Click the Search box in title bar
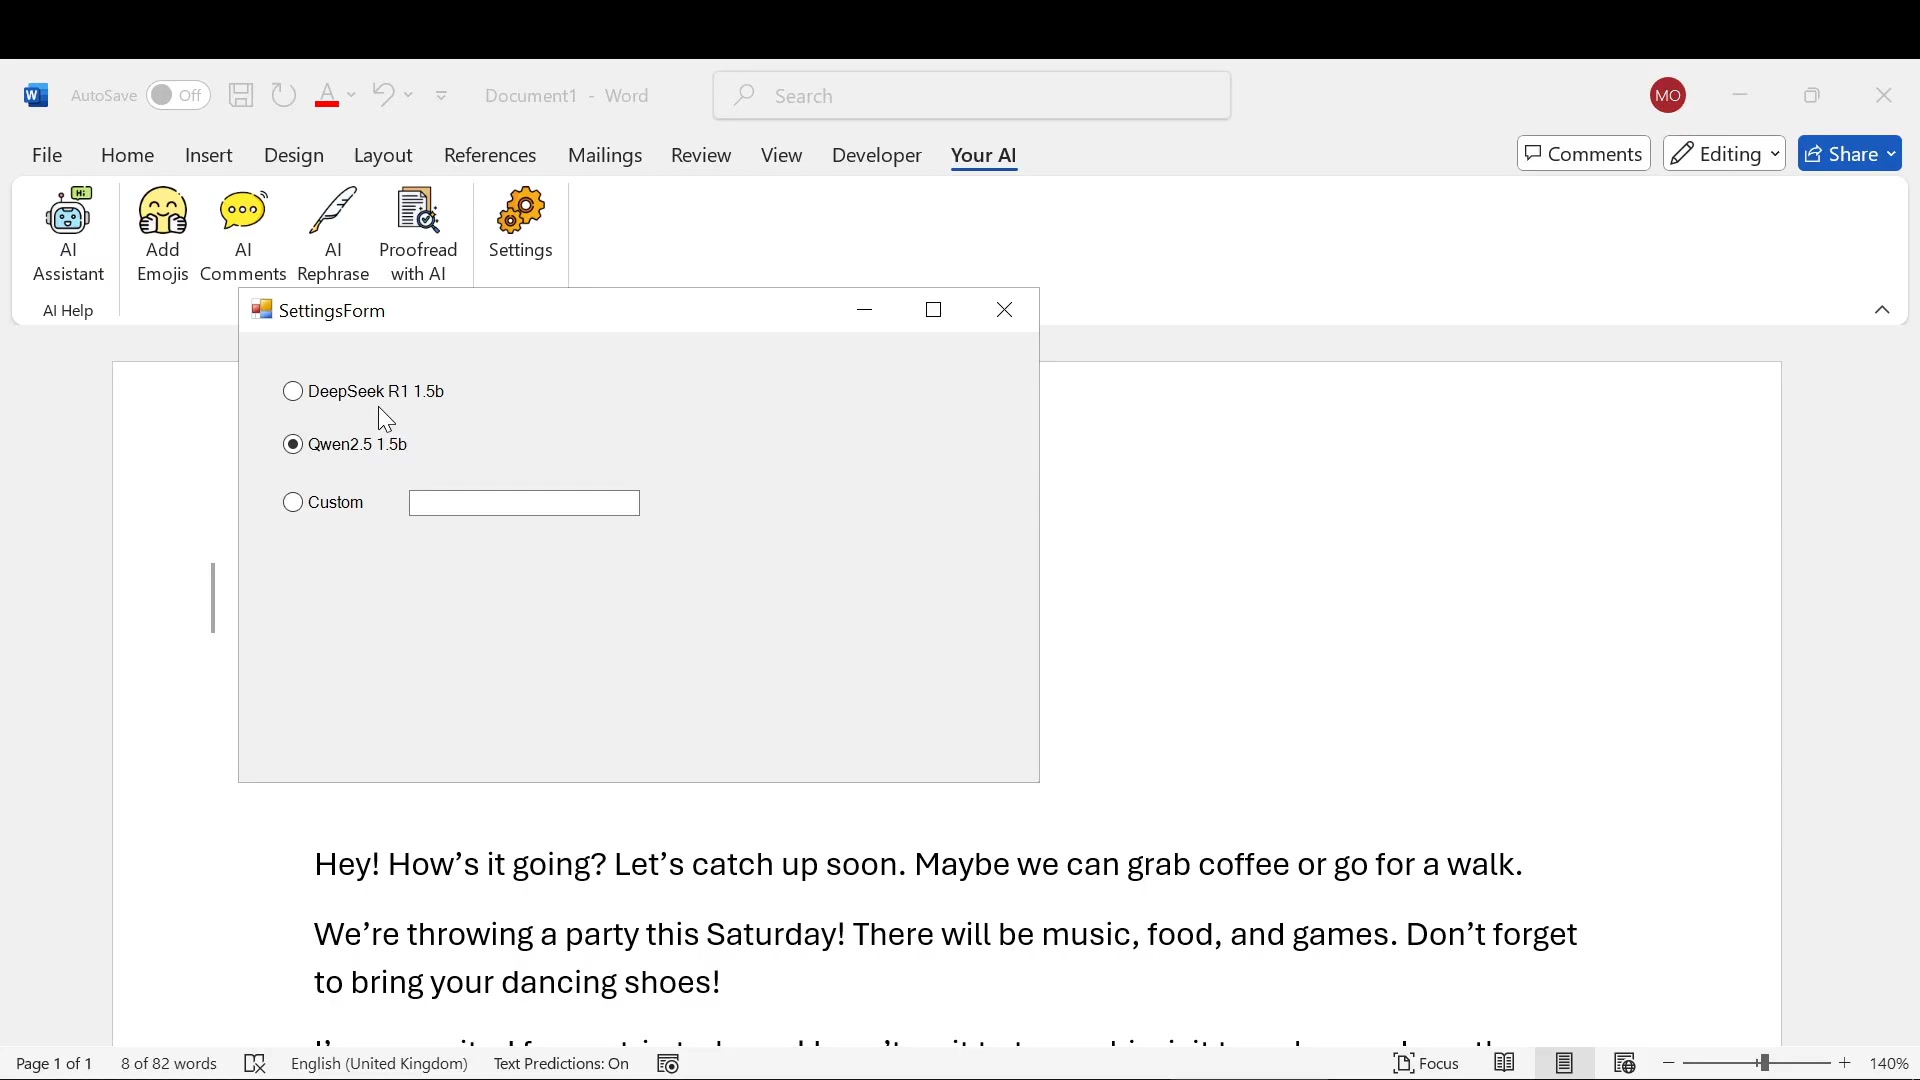The height and width of the screenshot is (1080, 1920). point(972,95)
